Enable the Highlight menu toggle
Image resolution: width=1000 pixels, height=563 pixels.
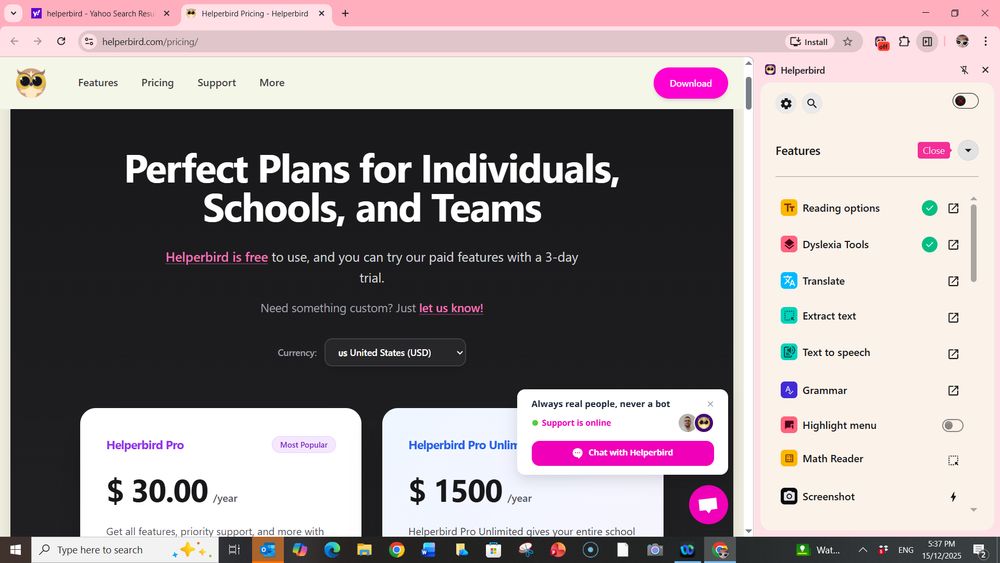tap(952, 425)
